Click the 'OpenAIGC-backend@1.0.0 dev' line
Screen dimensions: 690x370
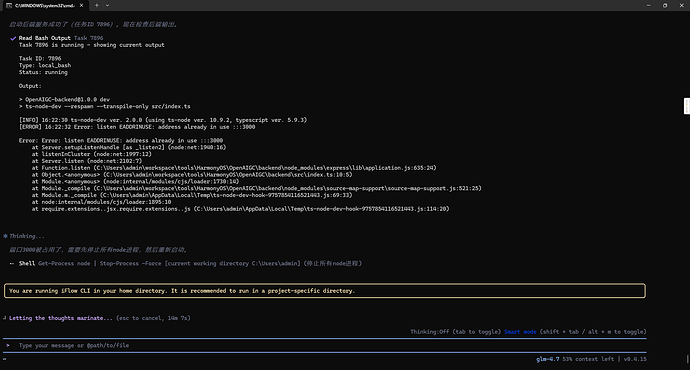pos(64,99)
